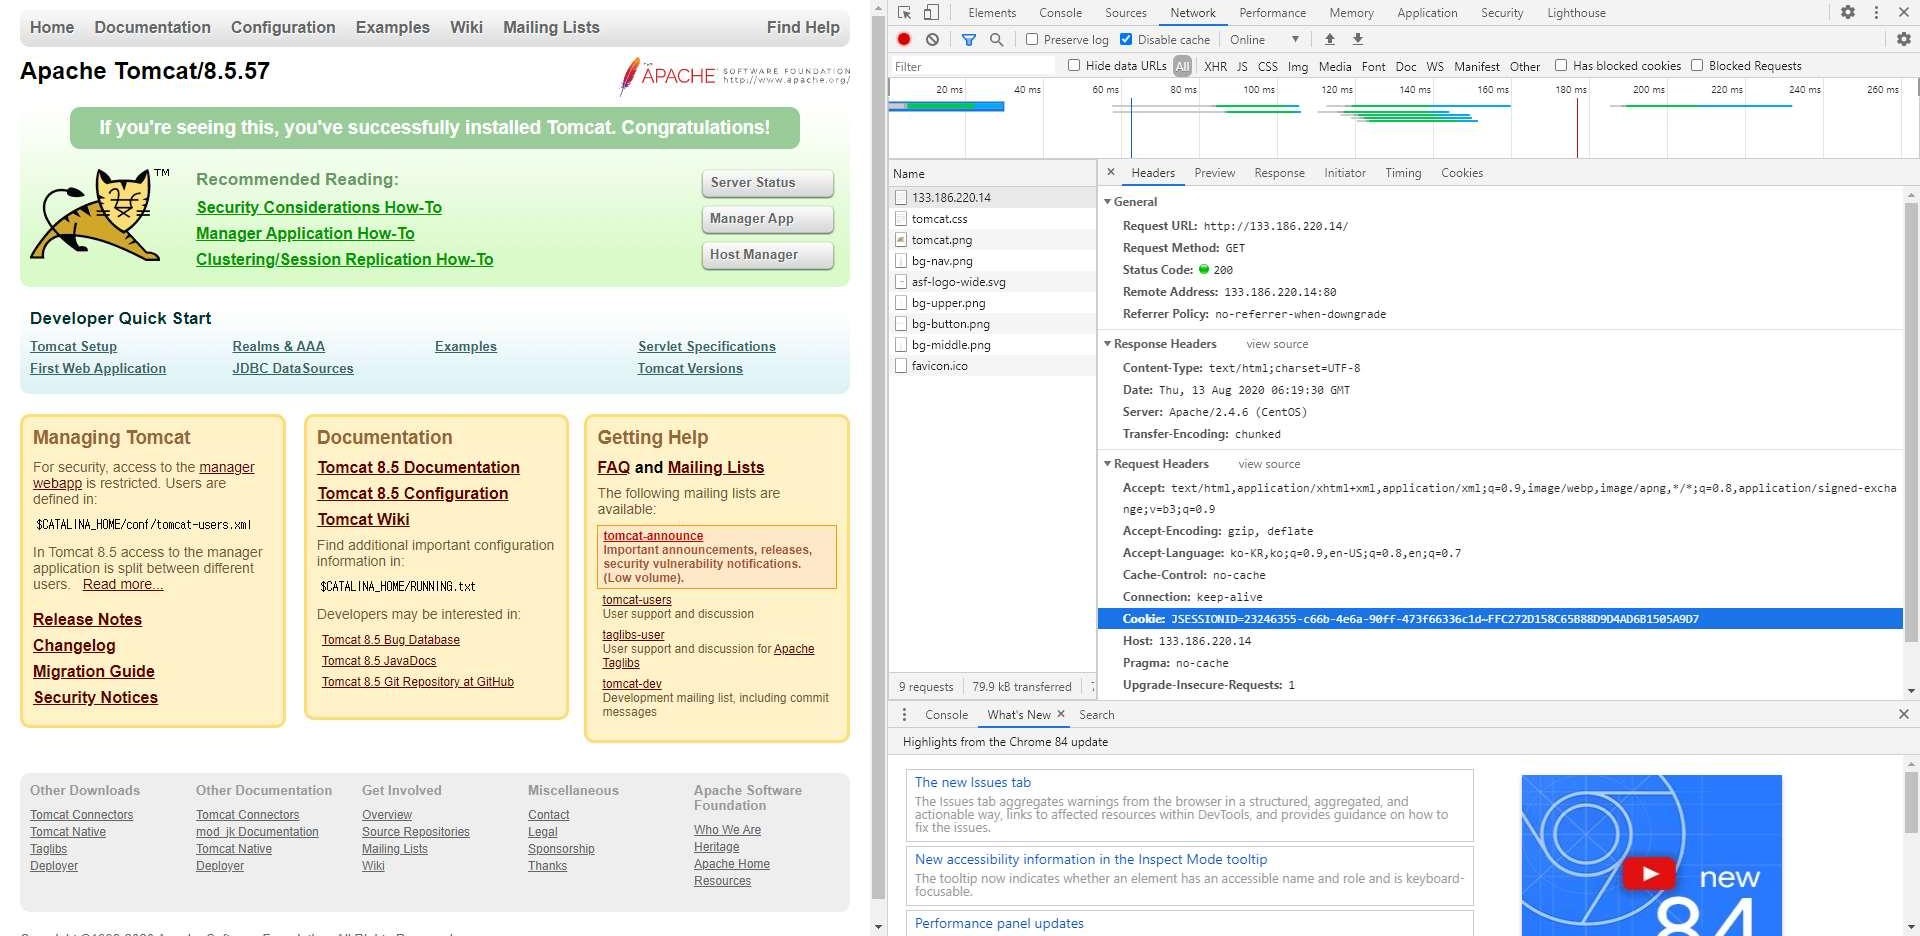Screen dimensions: 1920x936
Task: Toggle the network filter funnel icon
Action: [968, 39]
